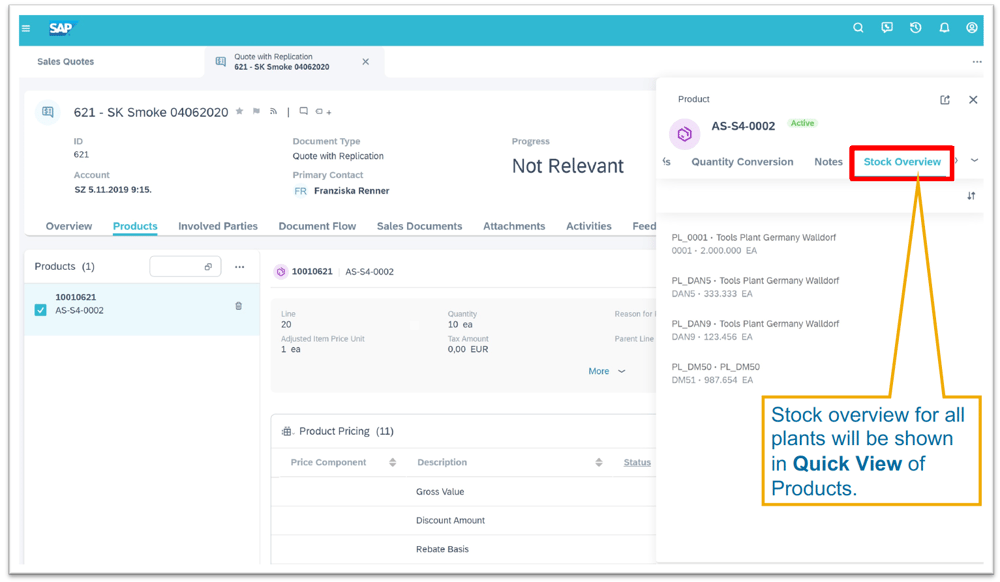Open Attachments tab
The width and height of the screenshot is (1000, 582).
pos(514,226)
